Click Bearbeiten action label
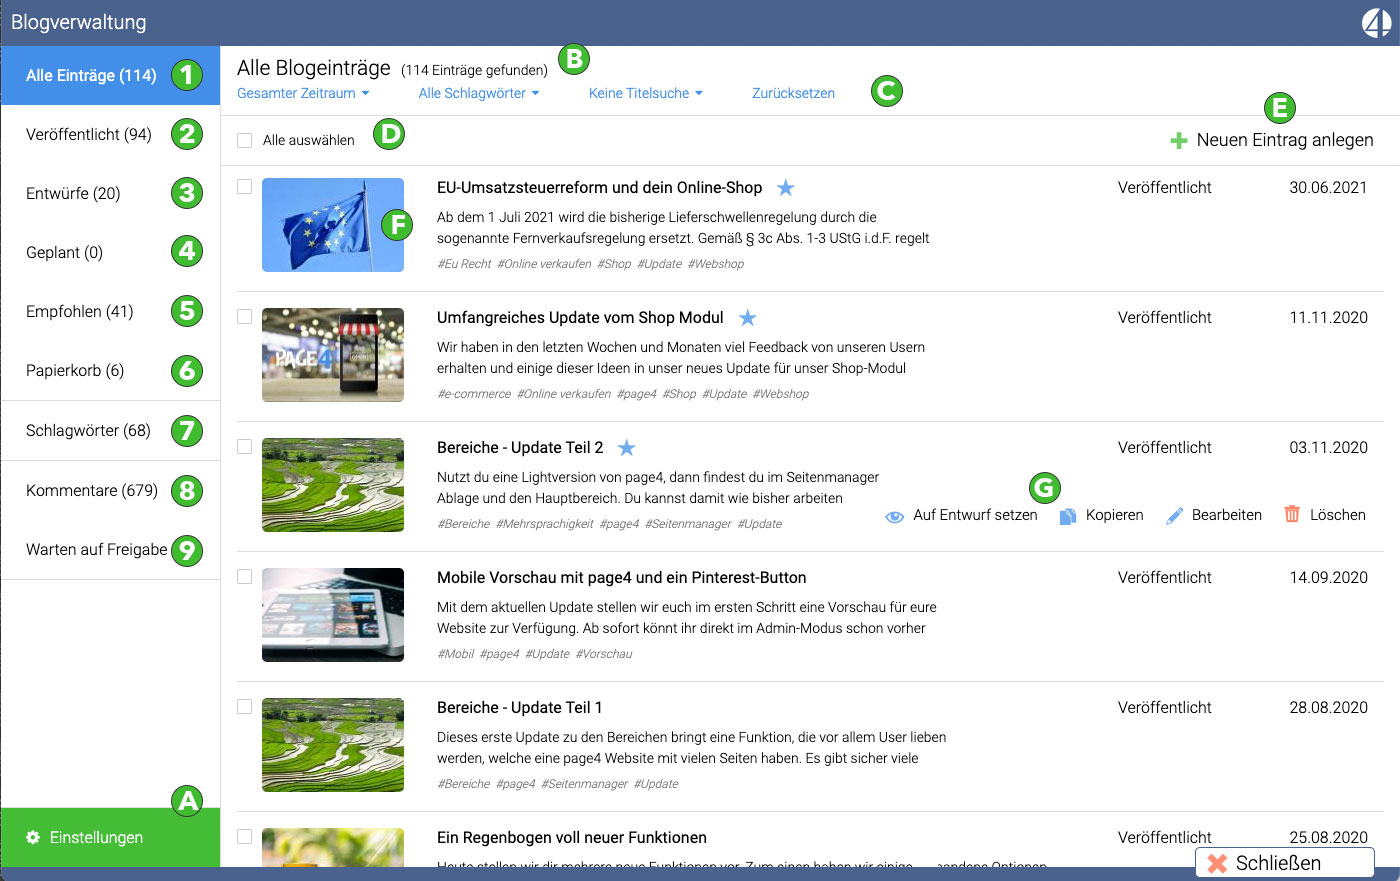This screenshot has height=881, width=1400. (x=1227, y=515)
